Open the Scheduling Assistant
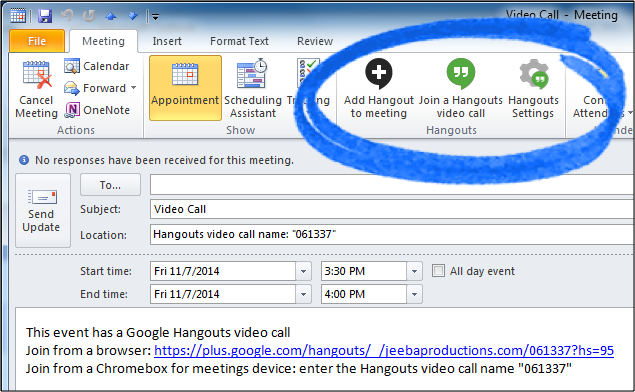Image resolution: width=635 pixels, height=392 pixels. [253, 88]
